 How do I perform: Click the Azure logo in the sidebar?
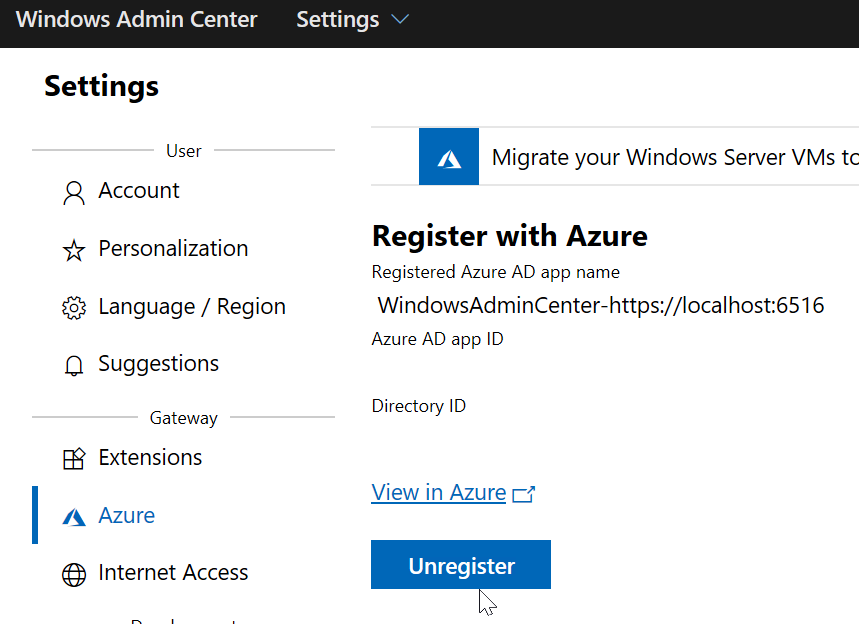coord(74,517)
